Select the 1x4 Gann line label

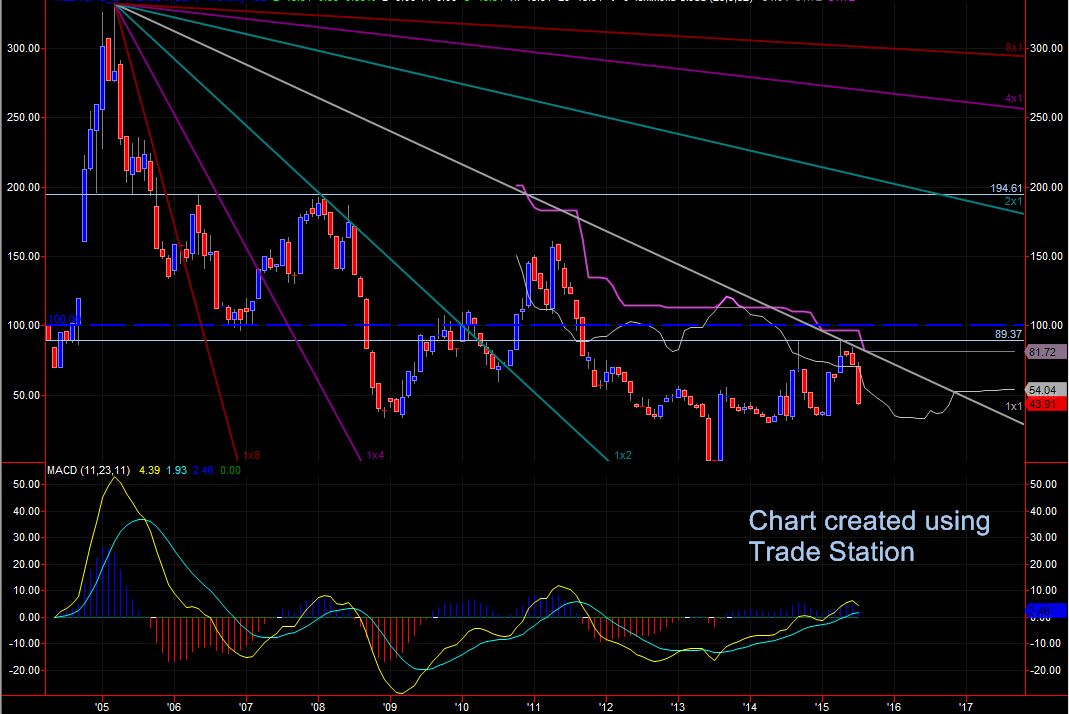pyautogui.click(x=375, y=455)
